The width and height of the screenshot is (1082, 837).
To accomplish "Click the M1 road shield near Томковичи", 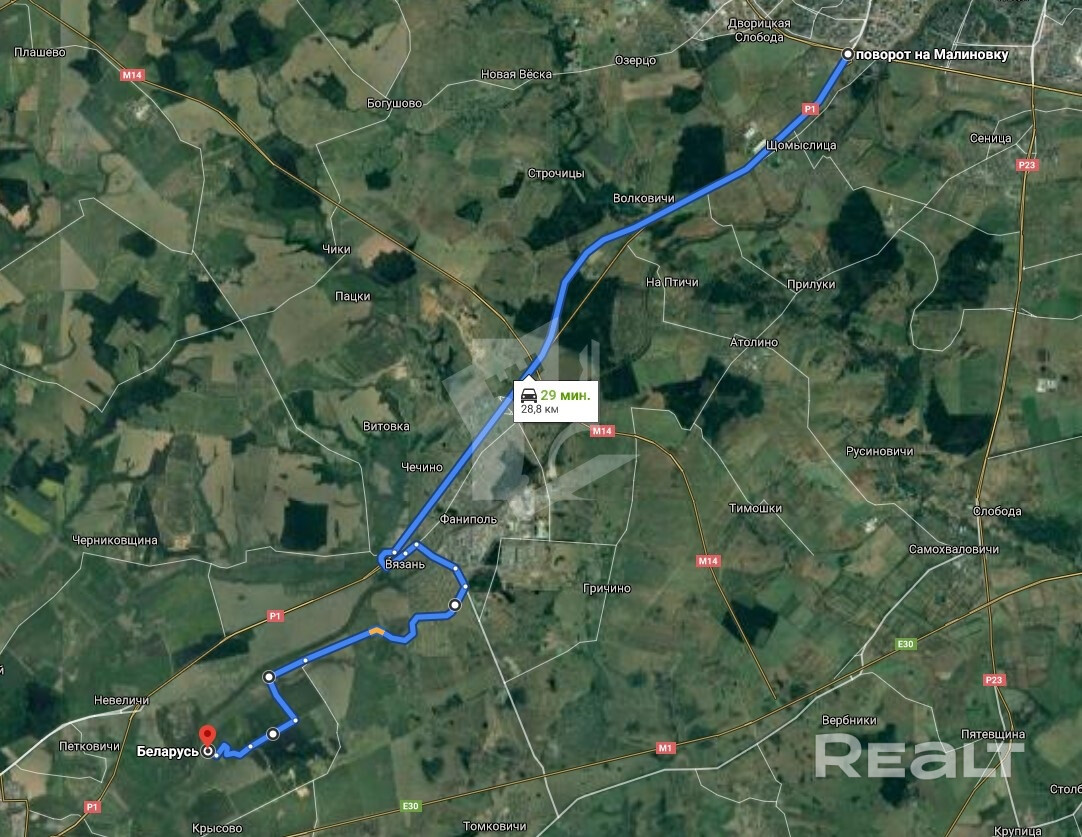I will (665, 748).
